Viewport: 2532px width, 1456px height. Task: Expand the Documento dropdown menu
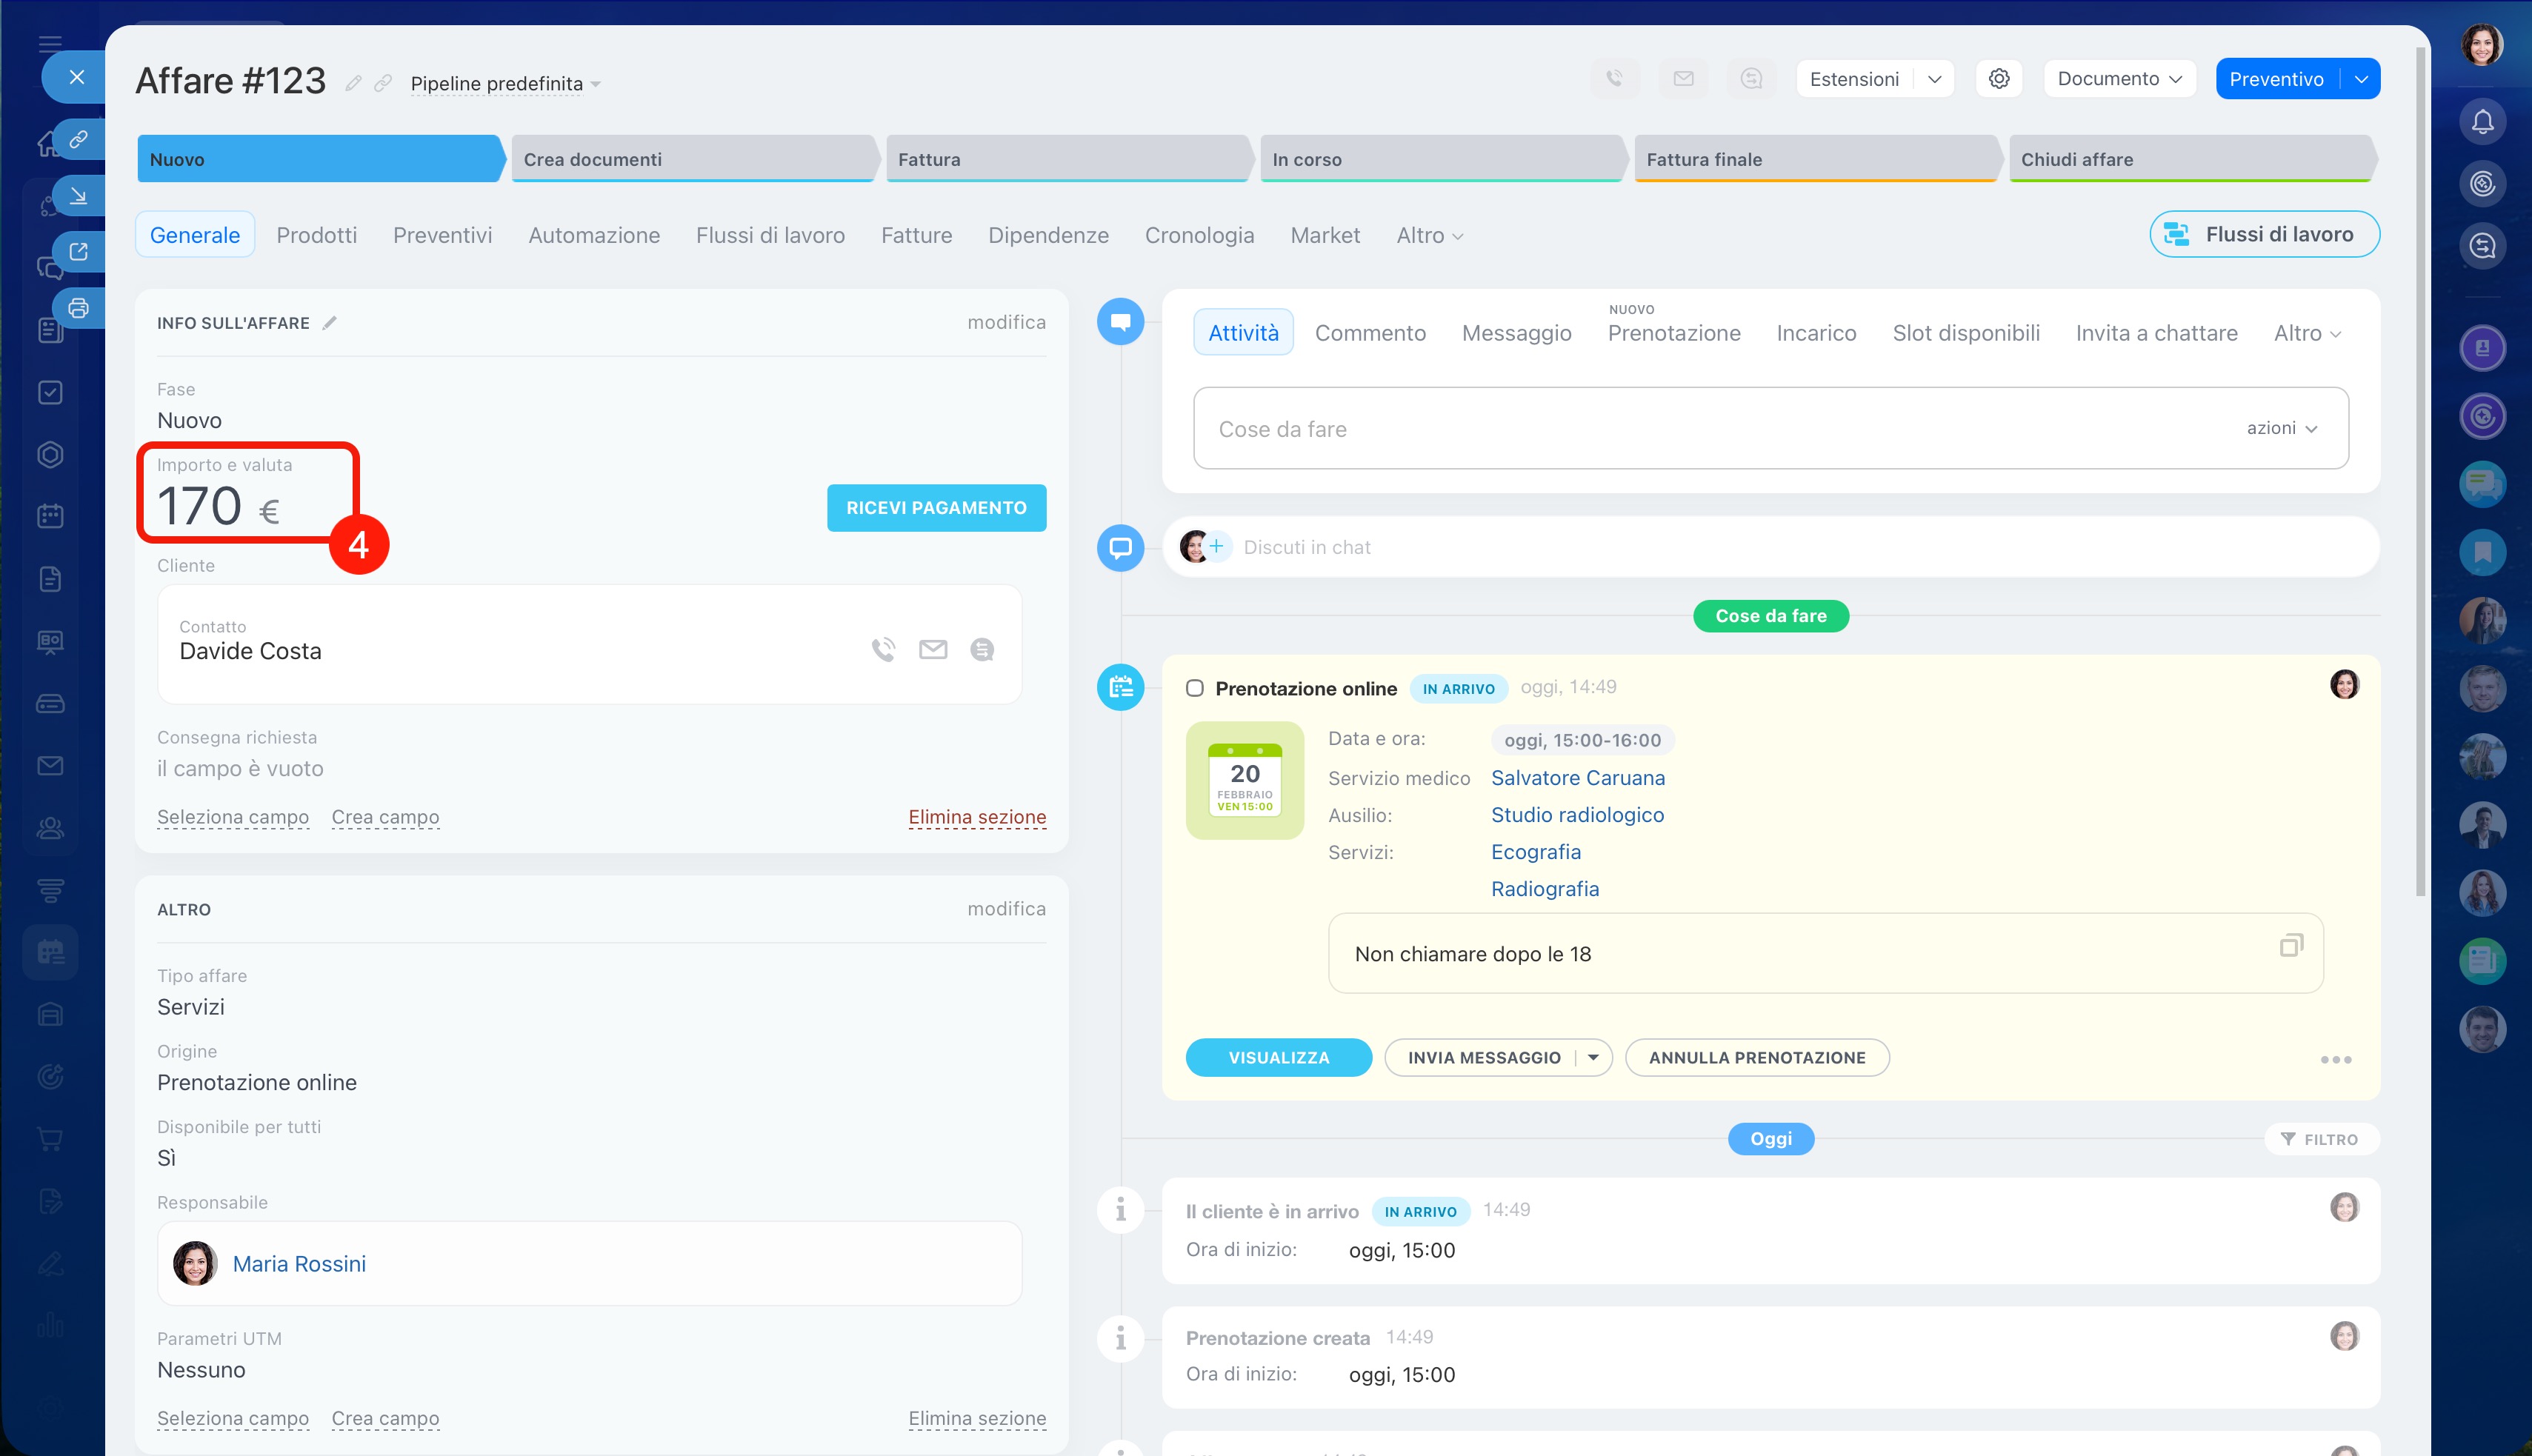click(2119, 79)
